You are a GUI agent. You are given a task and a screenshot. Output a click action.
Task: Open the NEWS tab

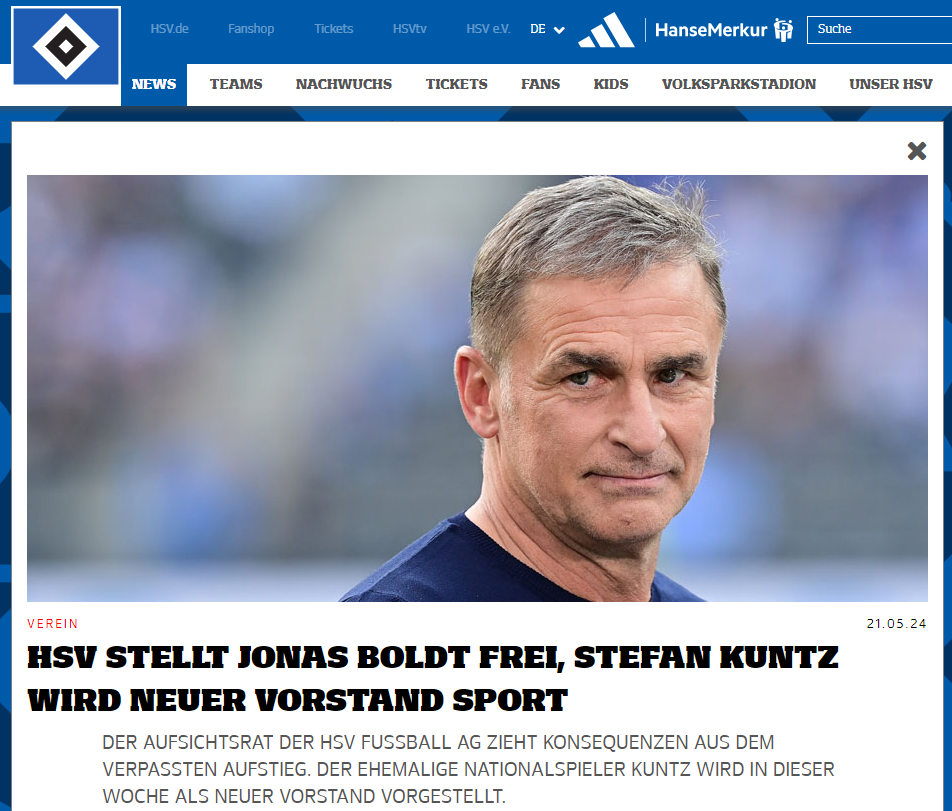click(154, 84)
